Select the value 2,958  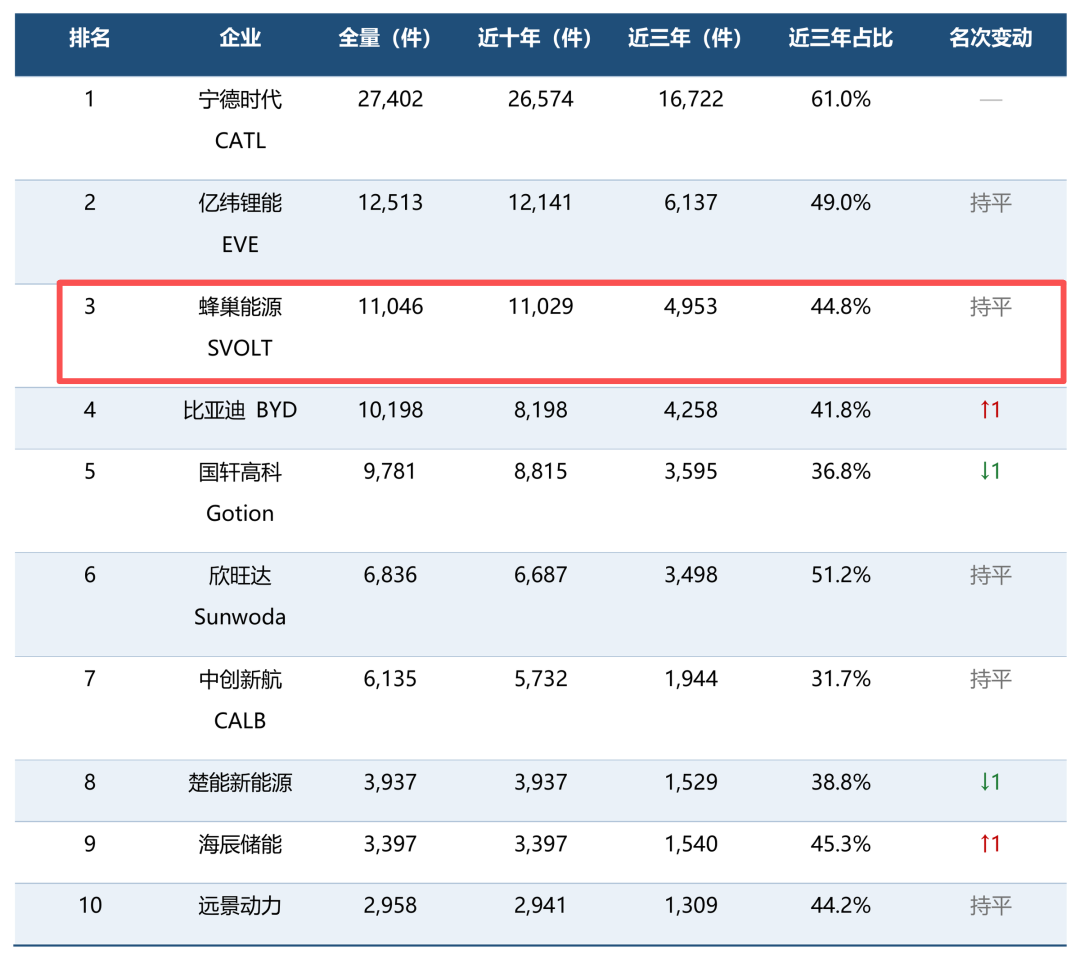pos(390,905)
